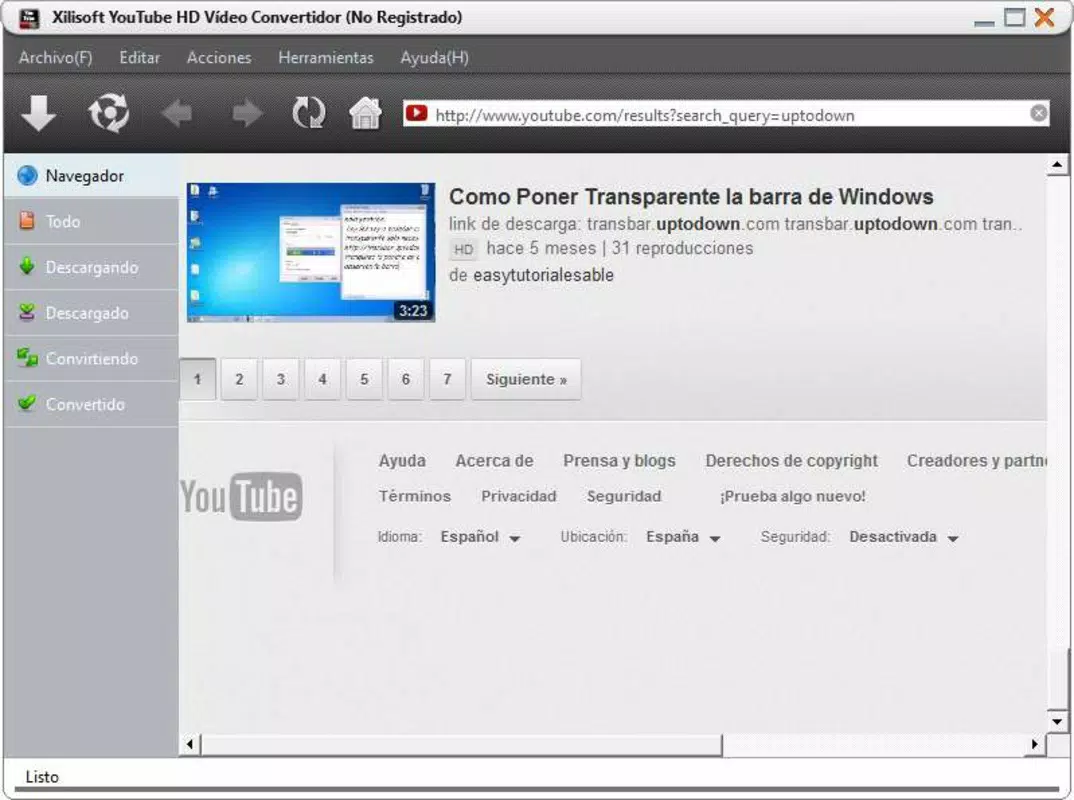The image size is (1074, 800).
Task: Open the 'Como Poner Transparente la barra' title link
Action: tap(691, 197)
